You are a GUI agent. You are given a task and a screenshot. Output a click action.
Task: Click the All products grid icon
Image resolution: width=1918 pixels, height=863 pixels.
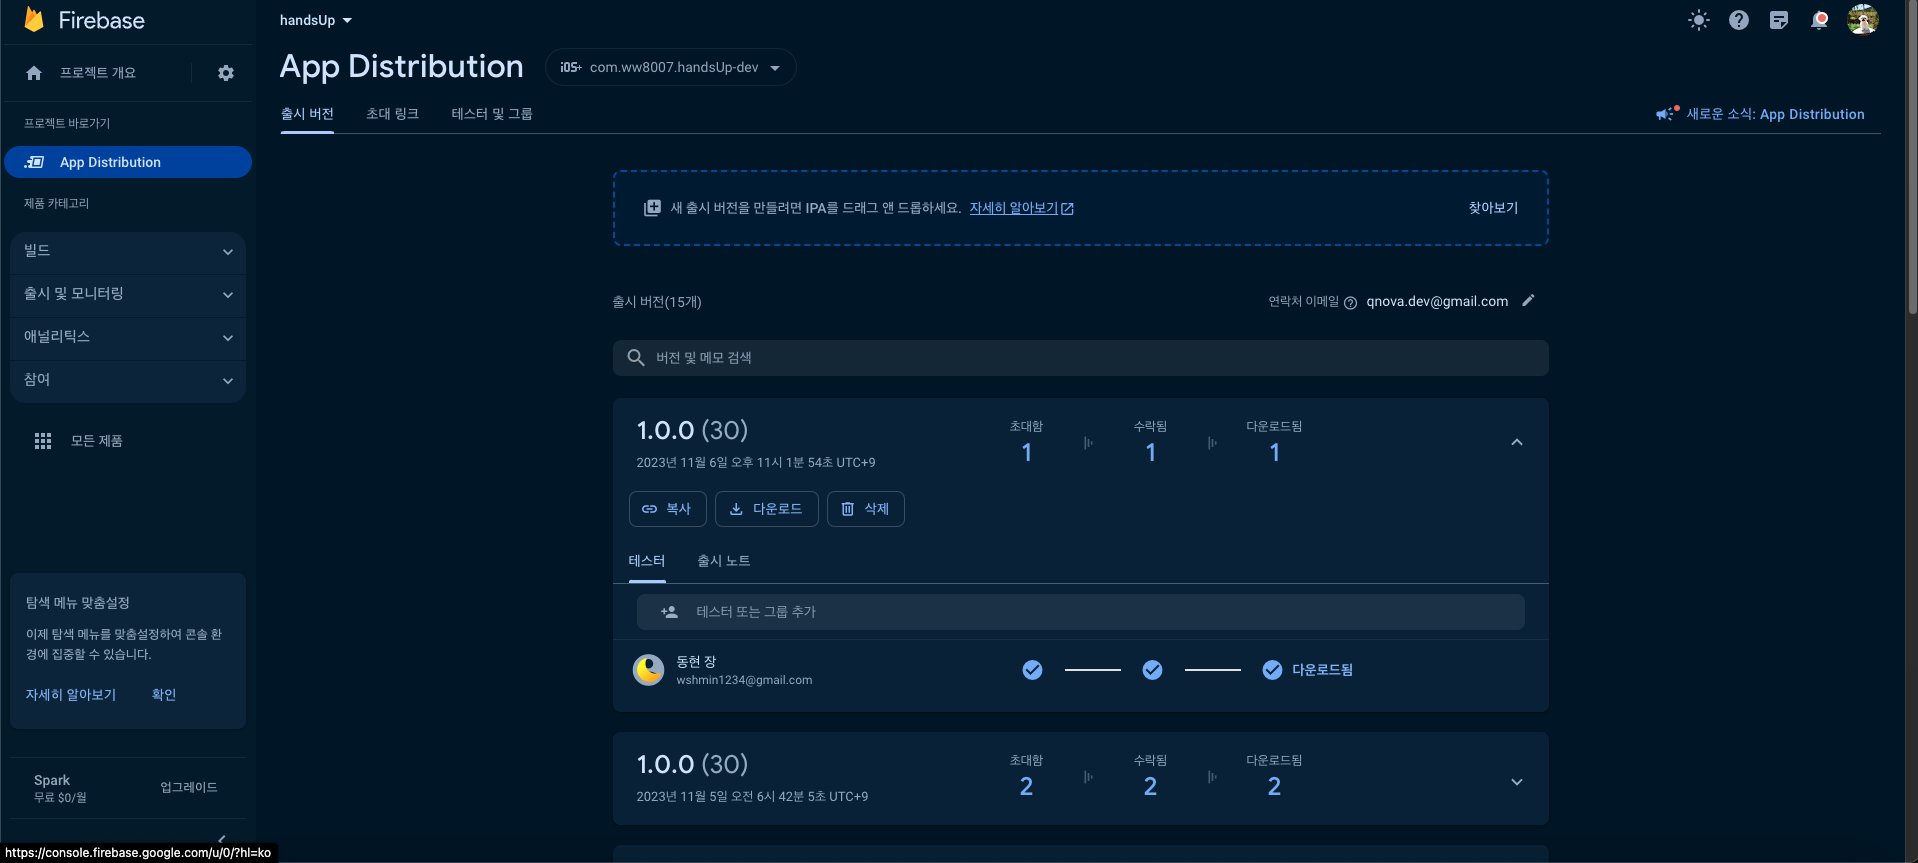[x=43, y=441]
